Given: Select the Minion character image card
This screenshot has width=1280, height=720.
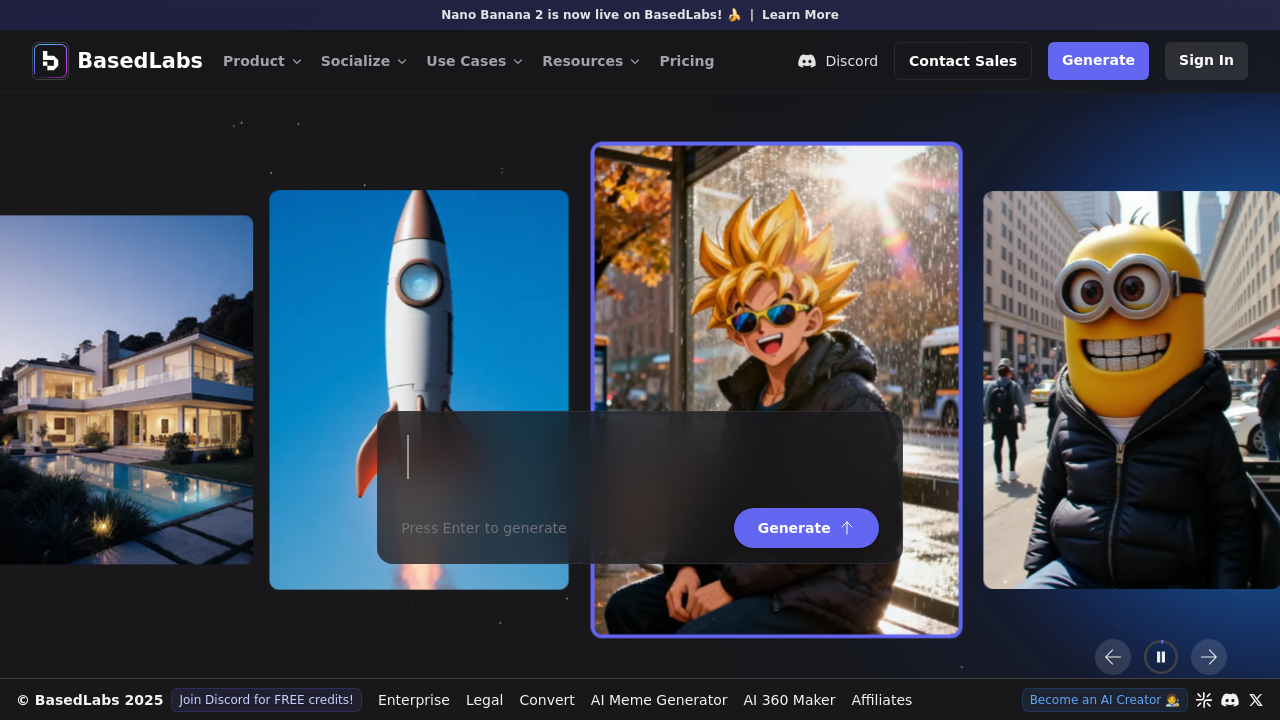Looking at the screenshot, I should [1130, 390].
